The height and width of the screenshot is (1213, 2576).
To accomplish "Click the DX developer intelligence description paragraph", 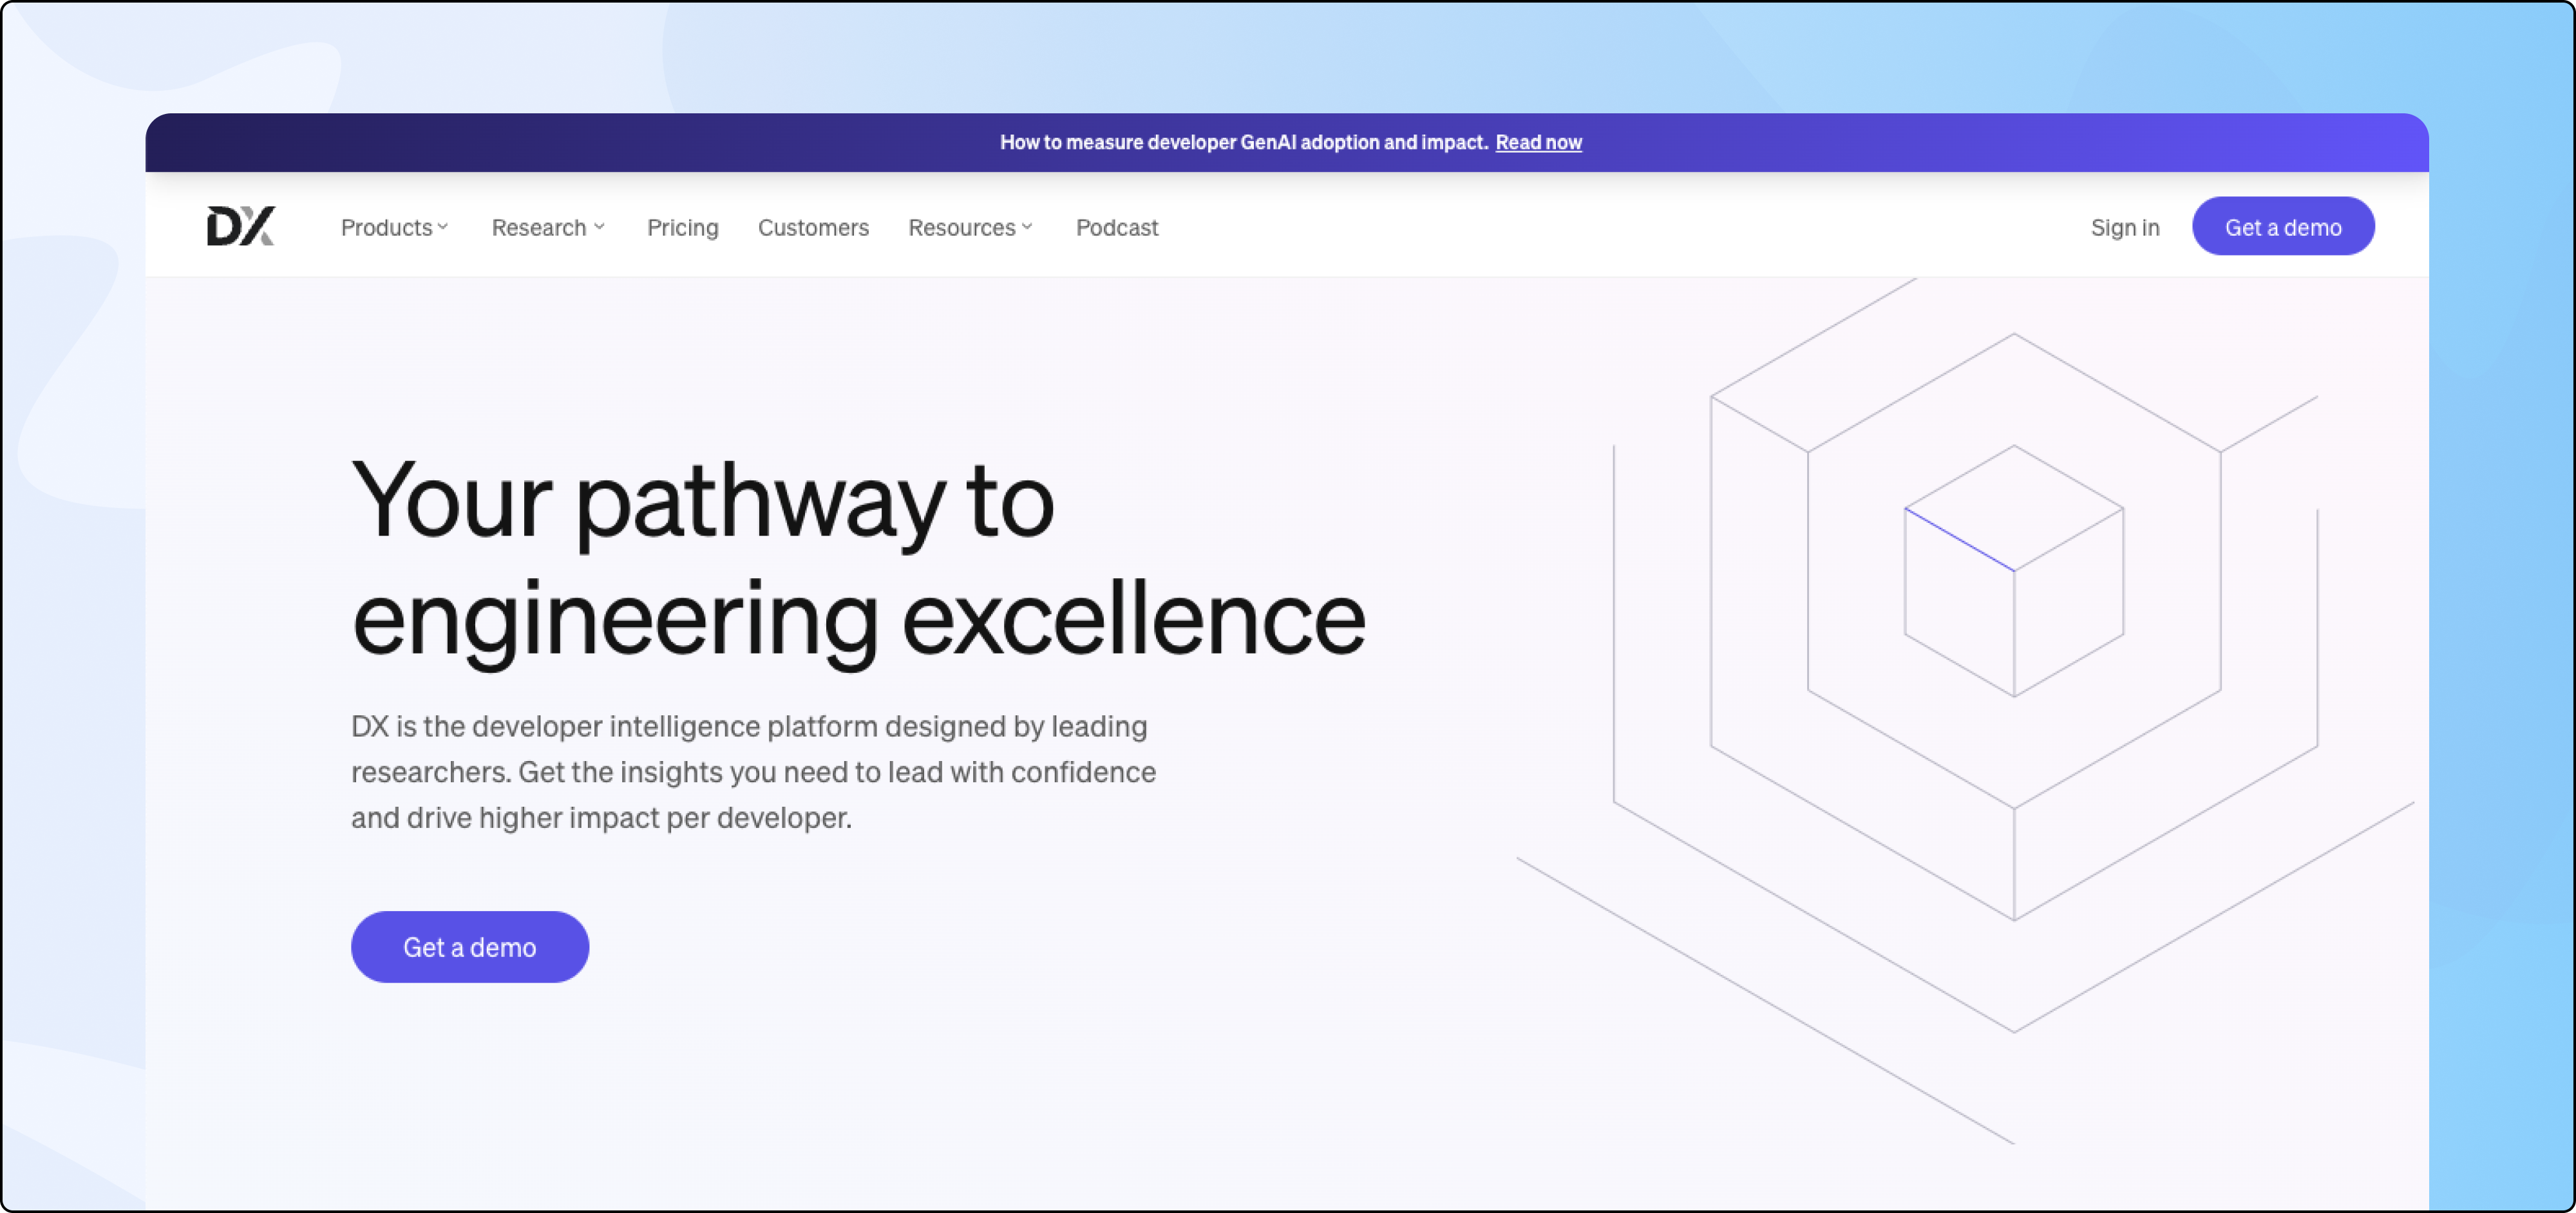I will pyautogui.click(x=753, y=772).
